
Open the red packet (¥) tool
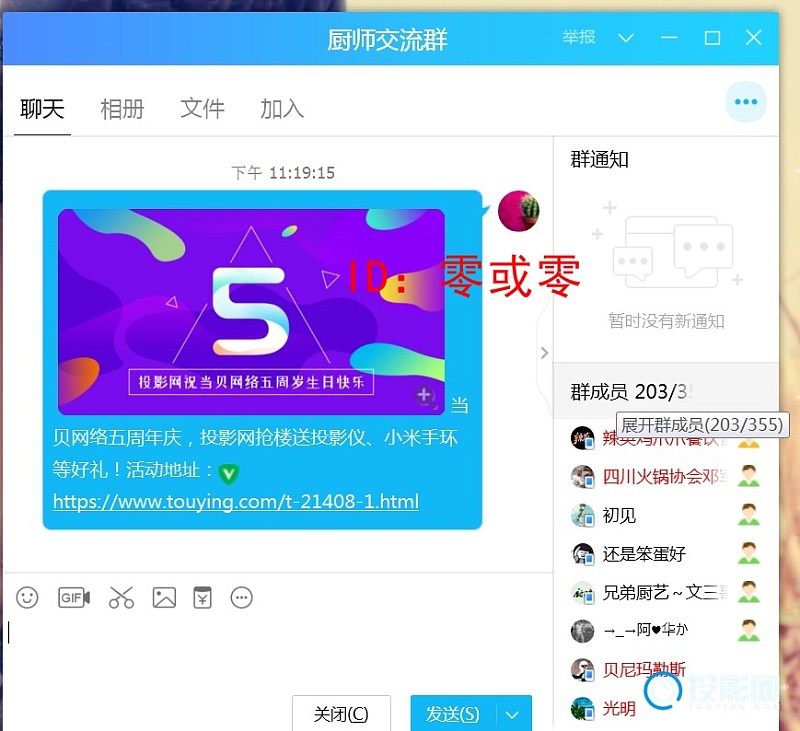[203, 597]
